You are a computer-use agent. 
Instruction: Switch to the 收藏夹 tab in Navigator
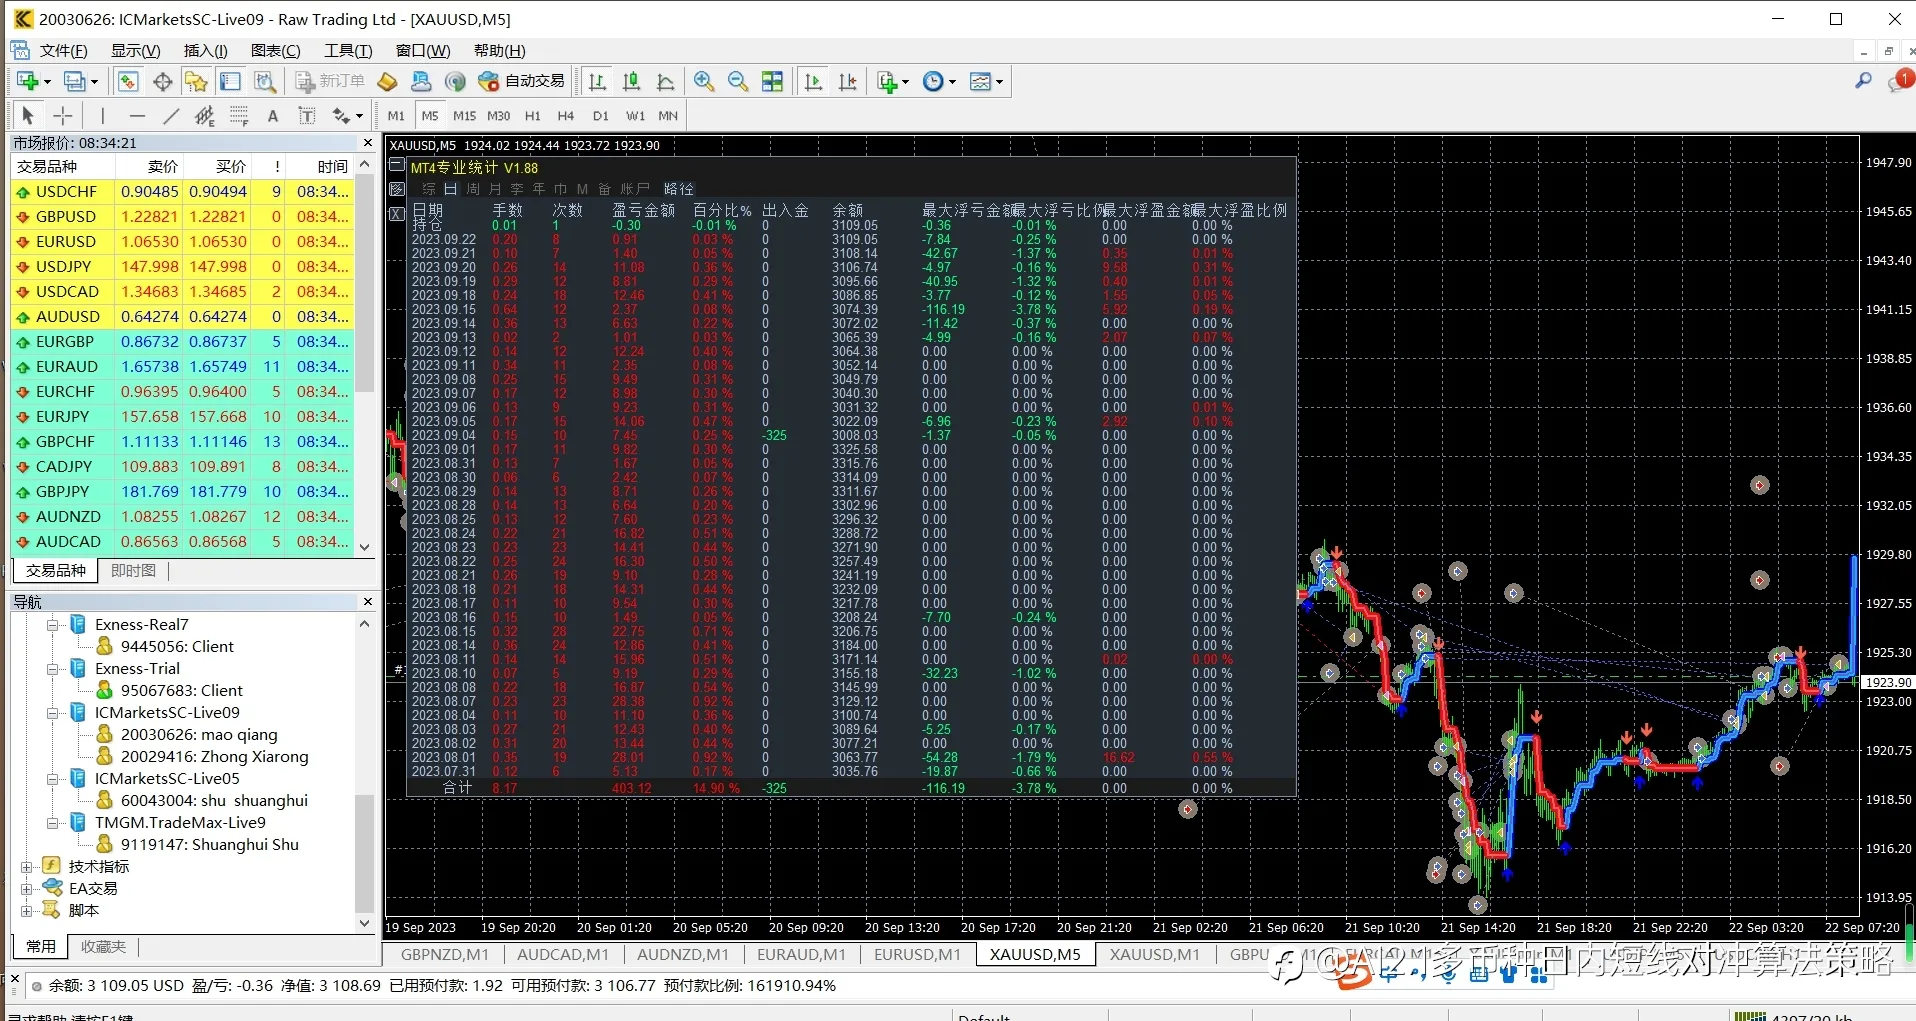pyautogui.click(x=103, y=947)
